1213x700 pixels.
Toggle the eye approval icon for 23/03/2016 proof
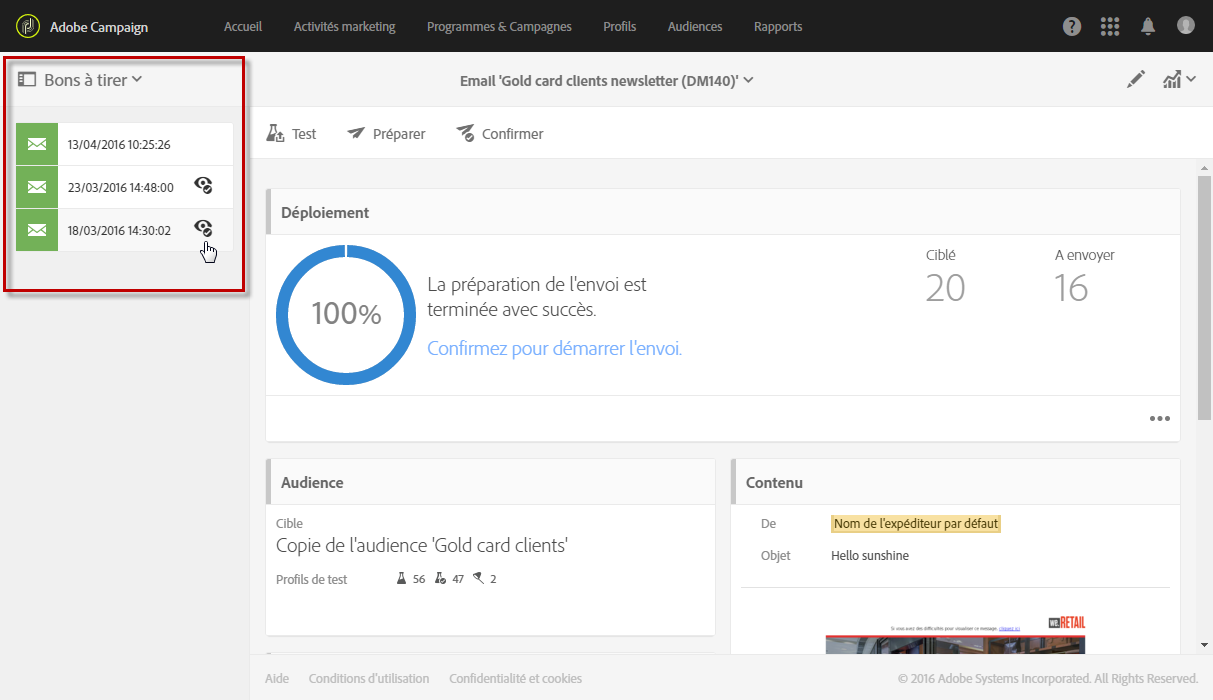[x=203, y=185]
